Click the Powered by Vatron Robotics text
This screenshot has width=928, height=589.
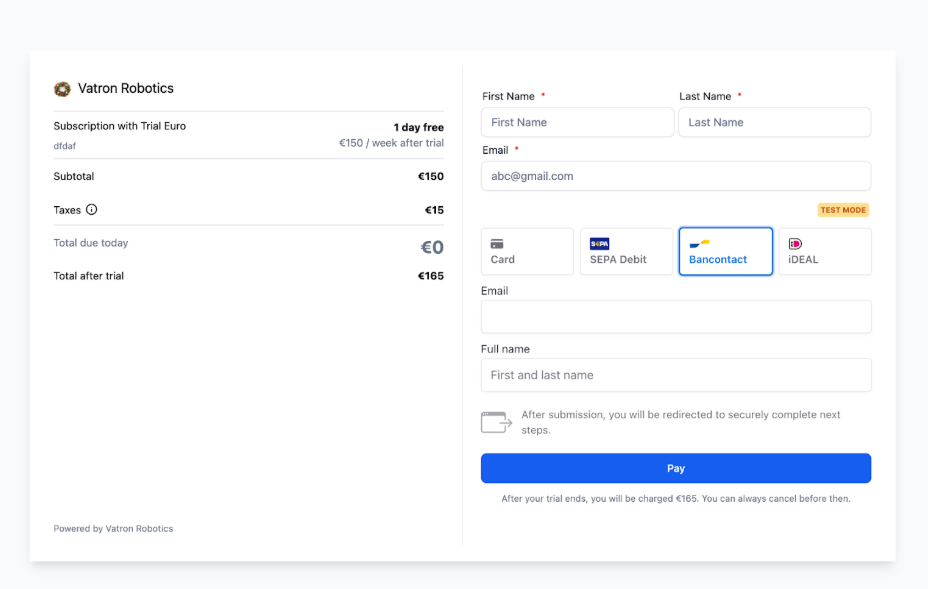pos(113,529)
